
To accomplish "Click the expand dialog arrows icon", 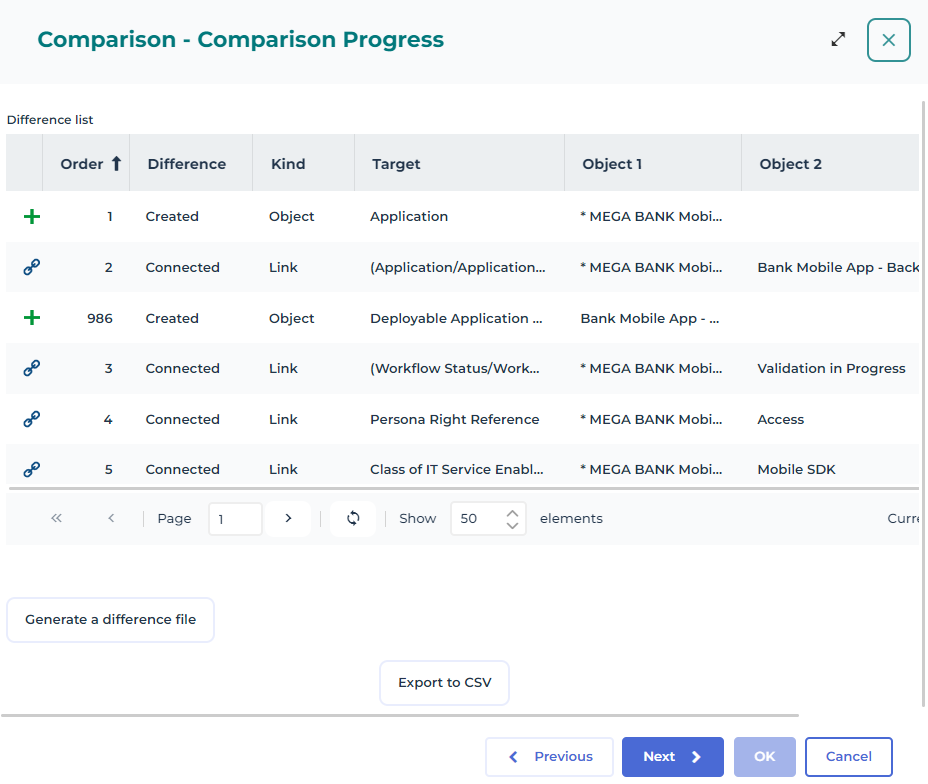I will (838, 39).
